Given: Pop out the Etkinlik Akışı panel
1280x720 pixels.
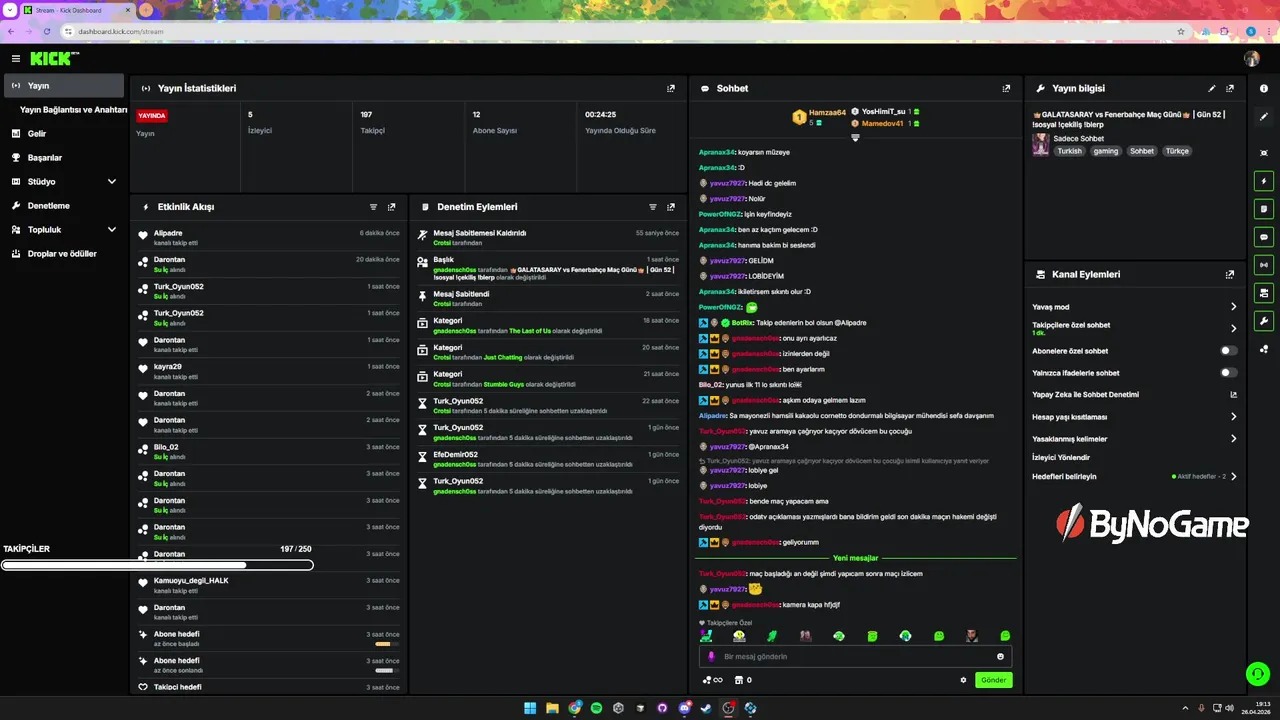Looking at the screenshot, I should pos(391,207).
